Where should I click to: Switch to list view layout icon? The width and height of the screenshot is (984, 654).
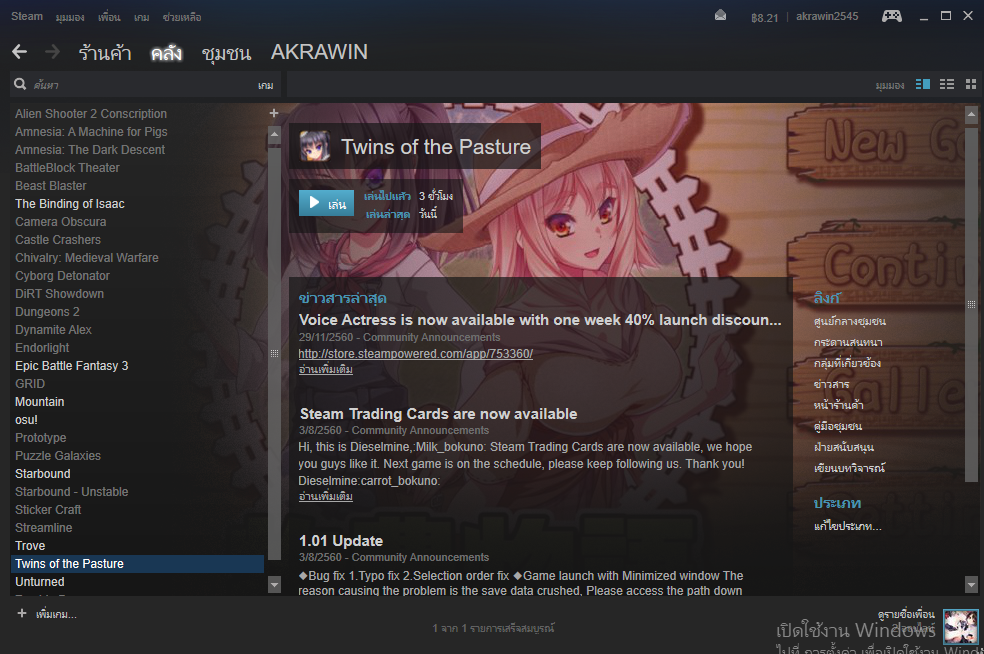[947, 84]
